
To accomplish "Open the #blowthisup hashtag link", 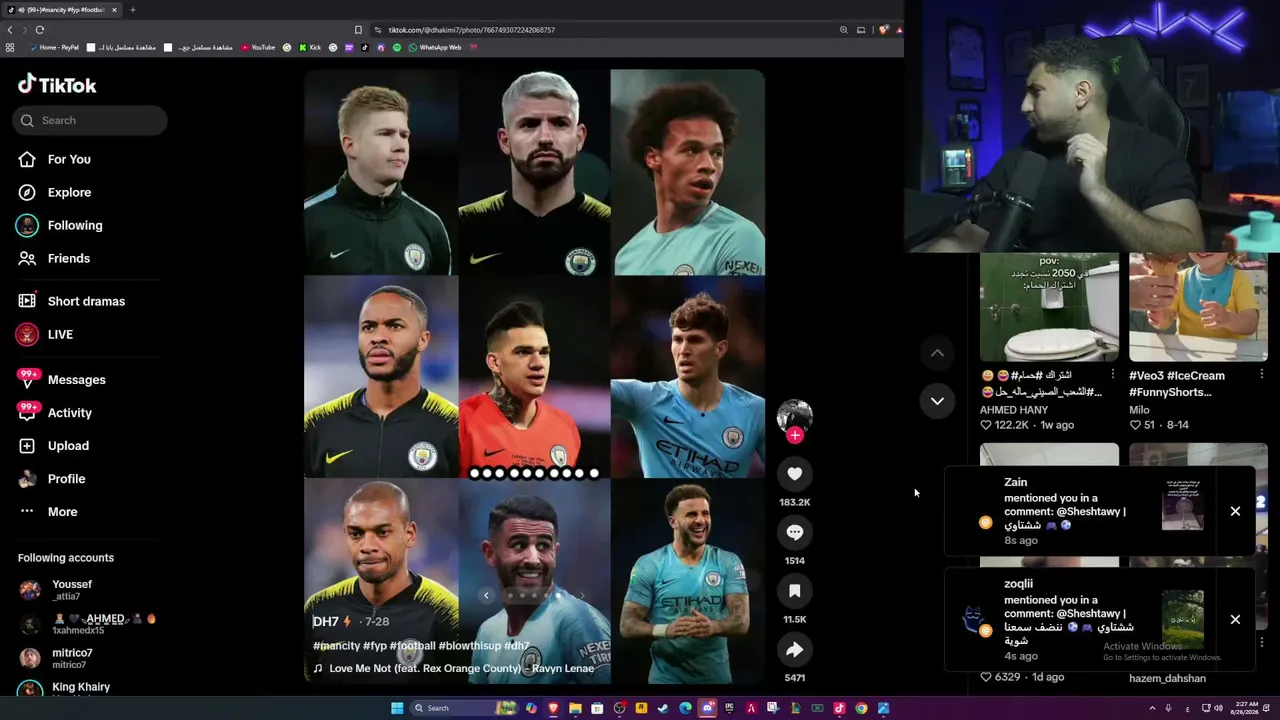I will (470, 646).
